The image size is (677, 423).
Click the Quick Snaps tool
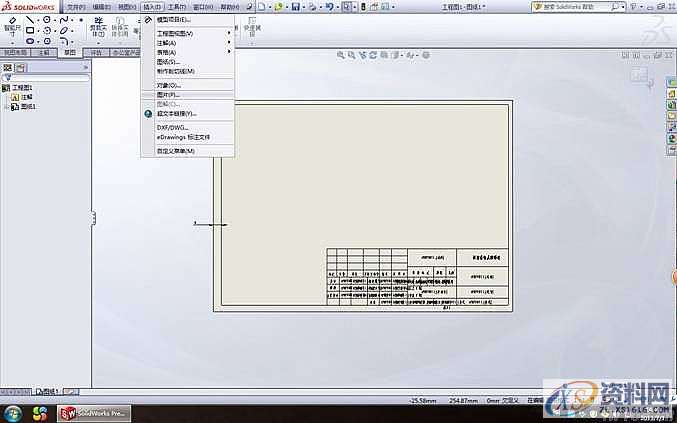[252, 27]
